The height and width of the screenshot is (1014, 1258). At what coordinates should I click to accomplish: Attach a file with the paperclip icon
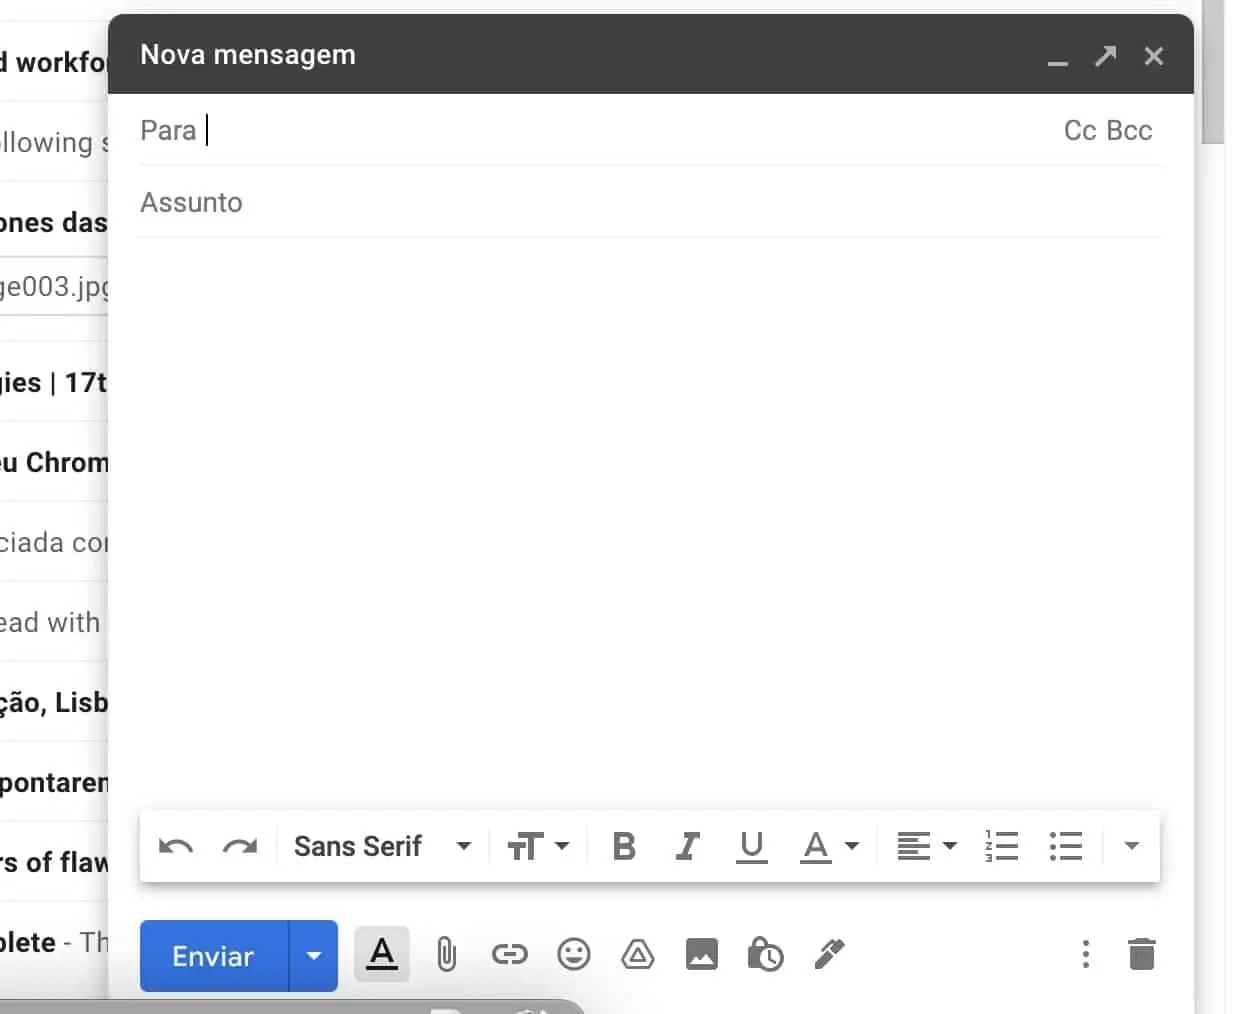(446, 955)
